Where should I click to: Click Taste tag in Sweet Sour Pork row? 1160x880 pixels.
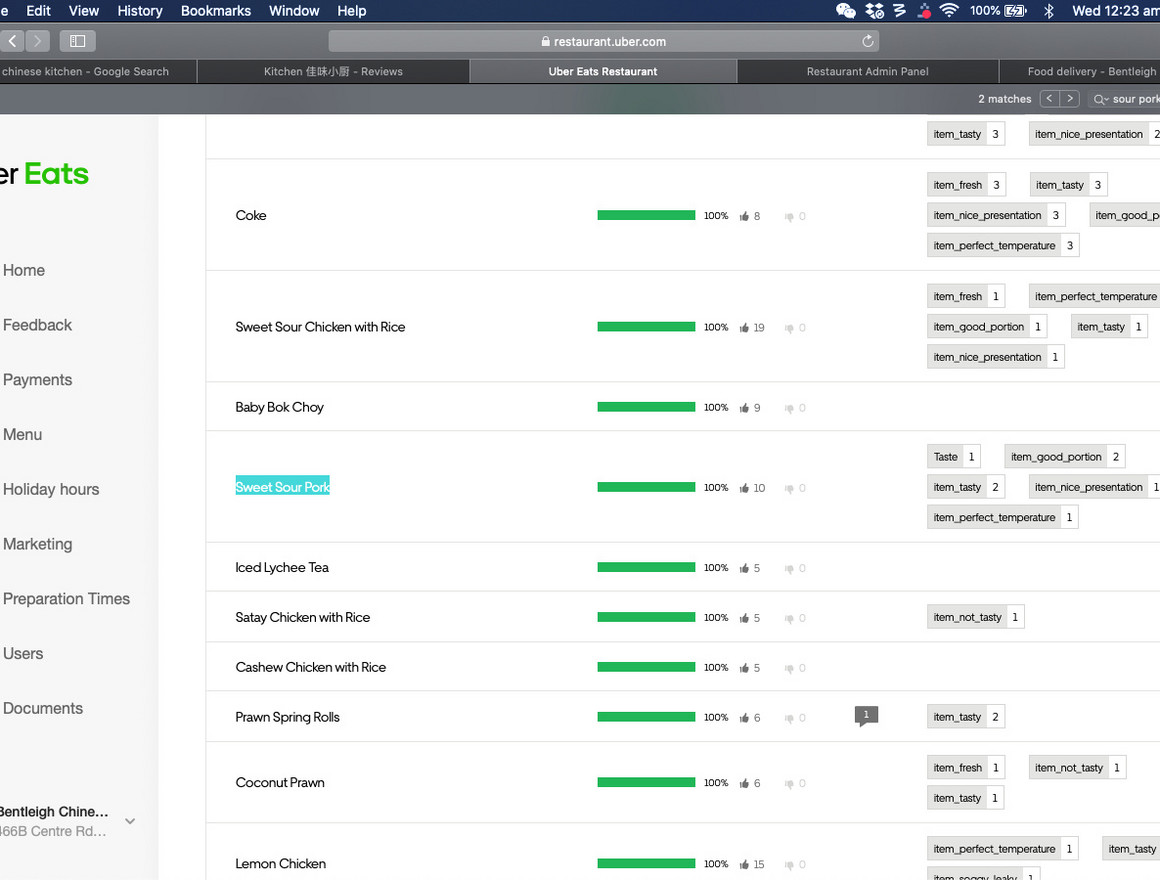point(954,457)
